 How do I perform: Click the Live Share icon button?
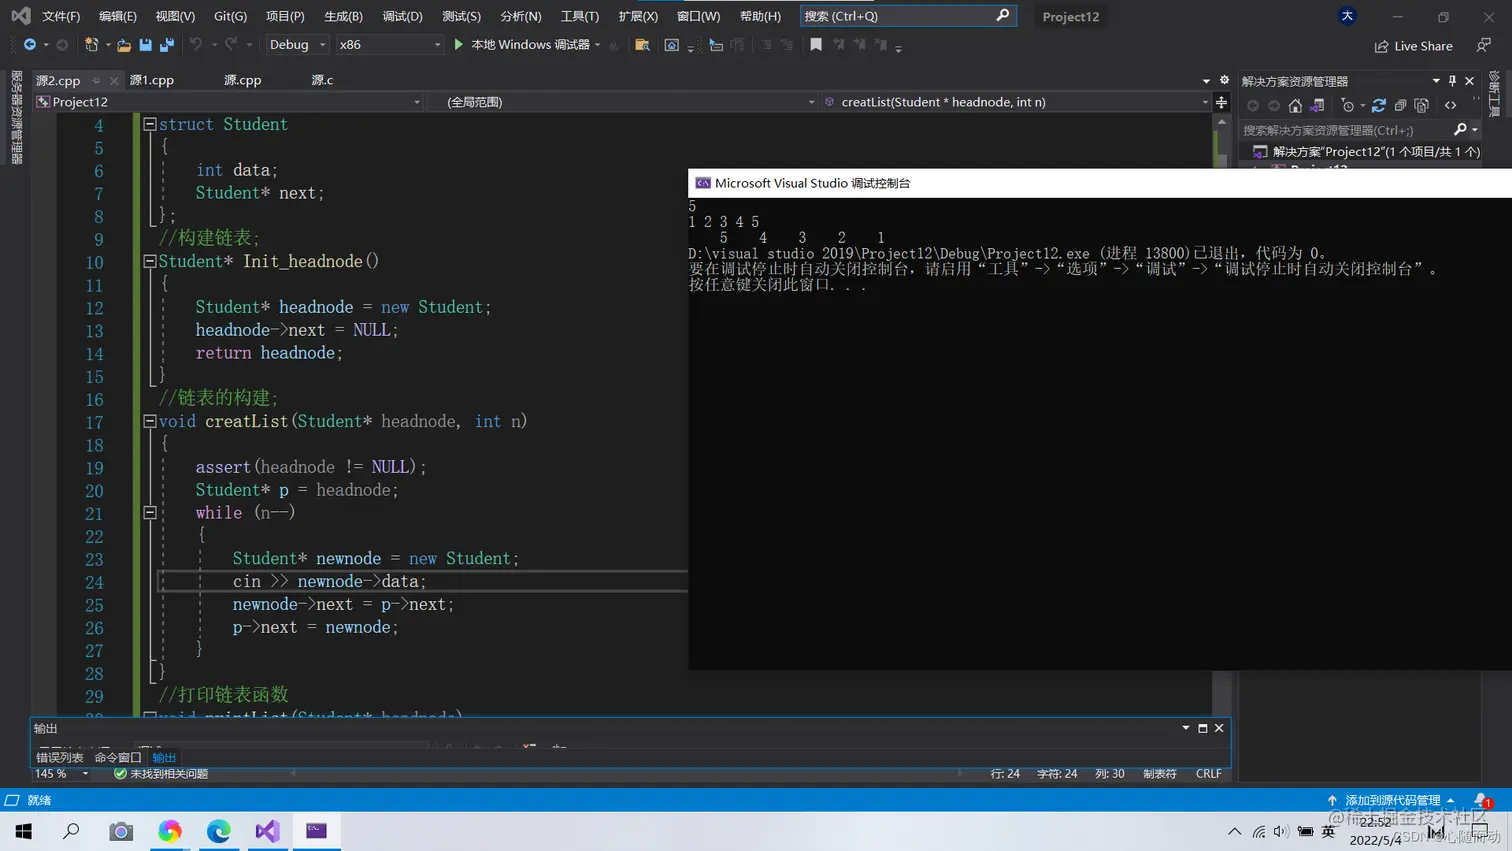[1413, 46]
